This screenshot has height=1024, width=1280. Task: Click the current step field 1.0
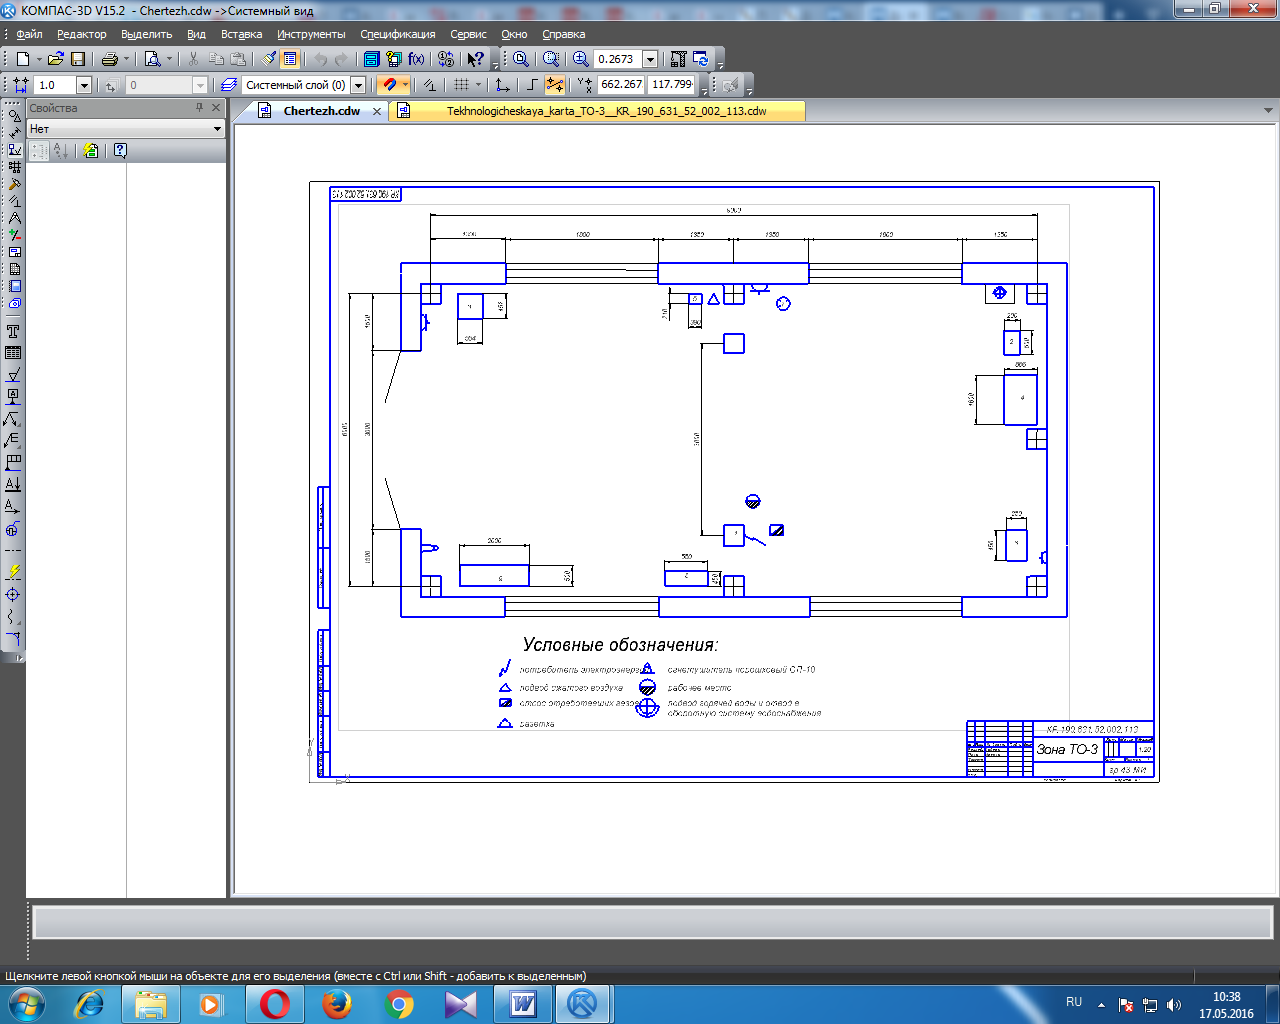(x=55, y=85)
